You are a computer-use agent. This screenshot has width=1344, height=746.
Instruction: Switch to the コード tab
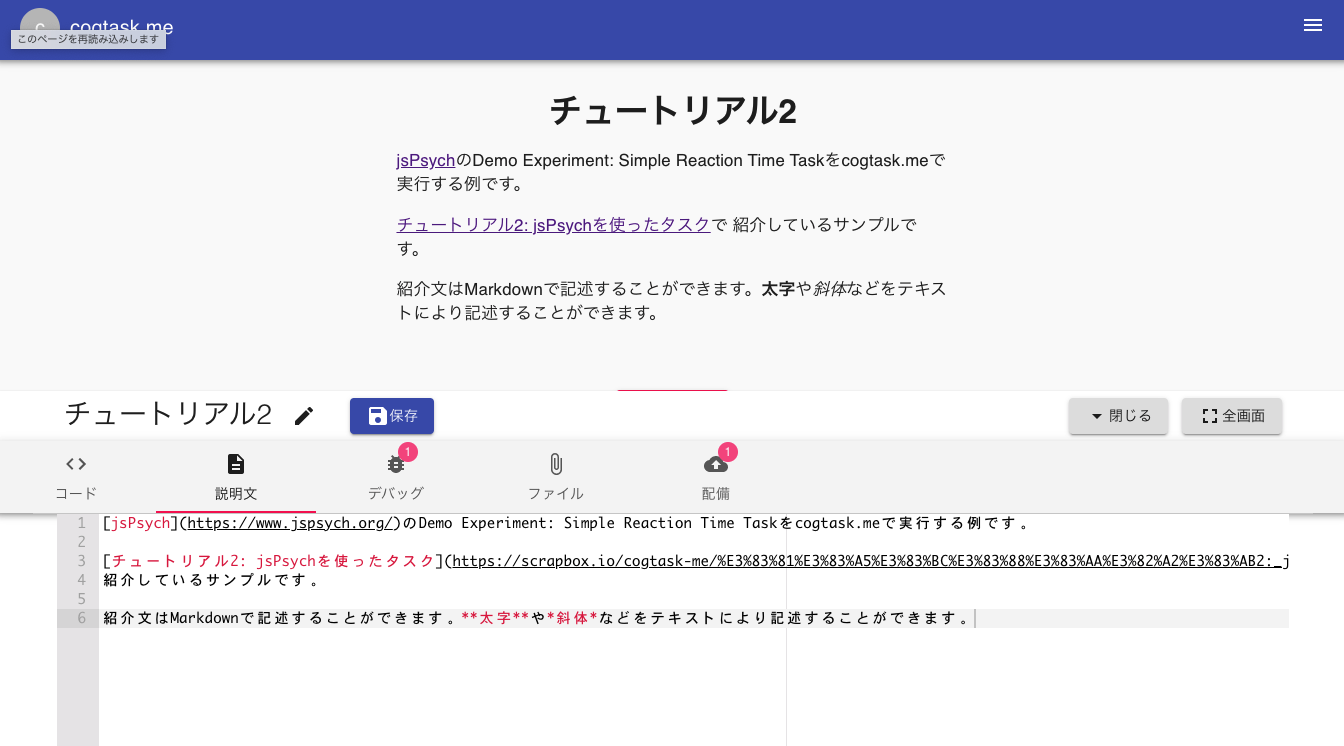[x=76, y=477]
